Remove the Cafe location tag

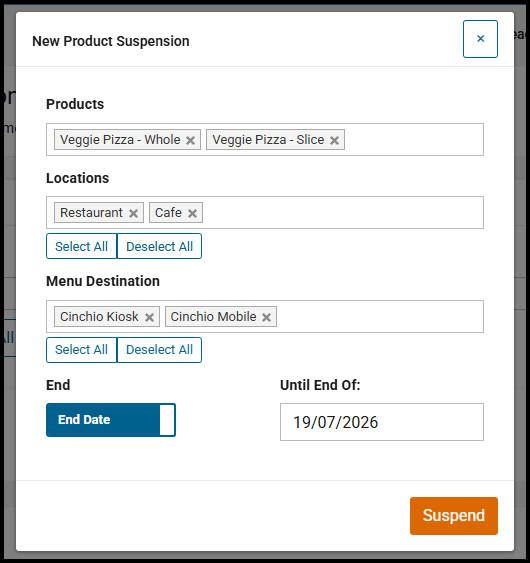[x=192, y=213]
